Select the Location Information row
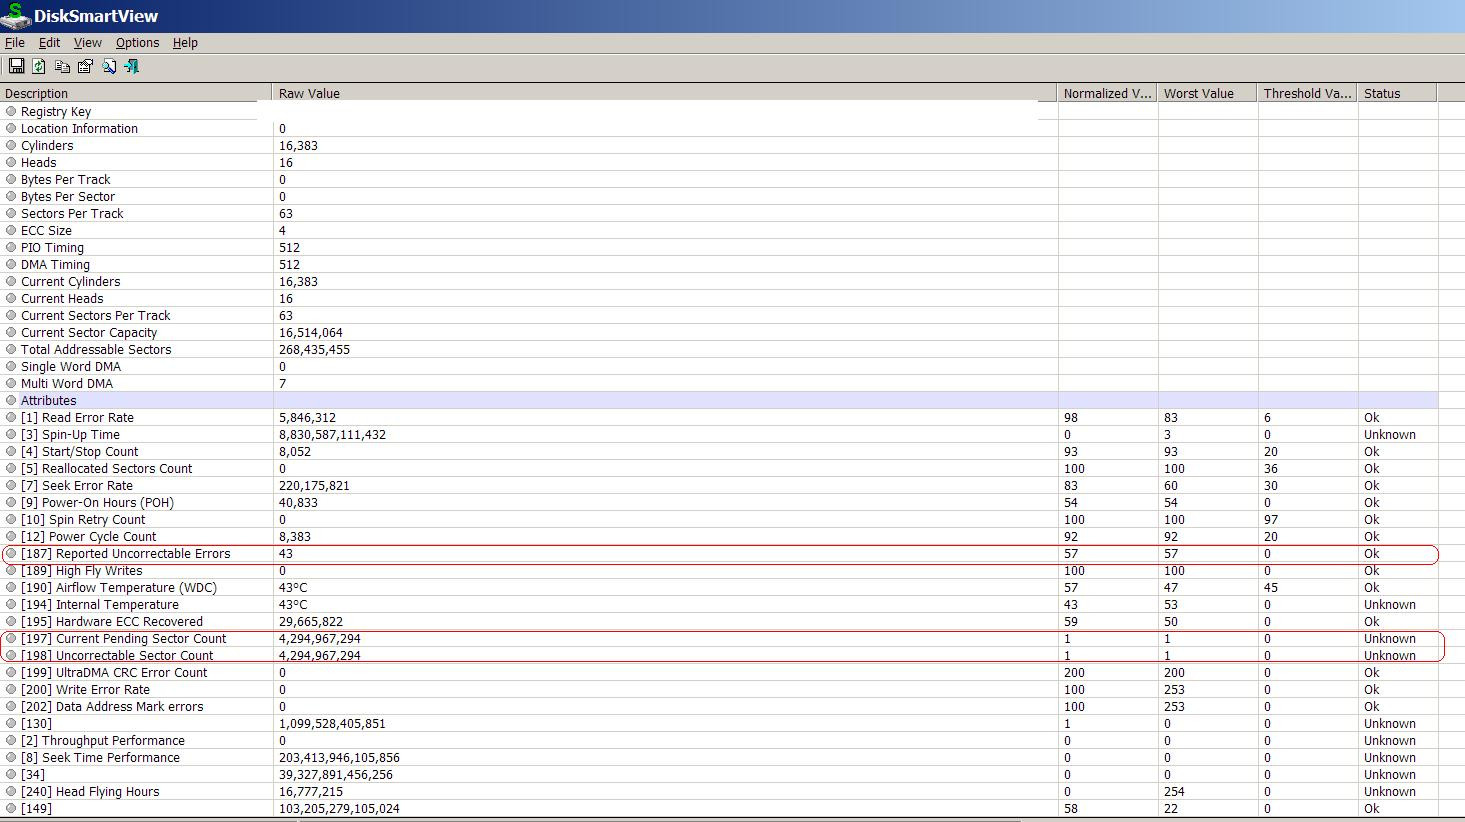1465x822 pixels. click(x=719, y=128)
